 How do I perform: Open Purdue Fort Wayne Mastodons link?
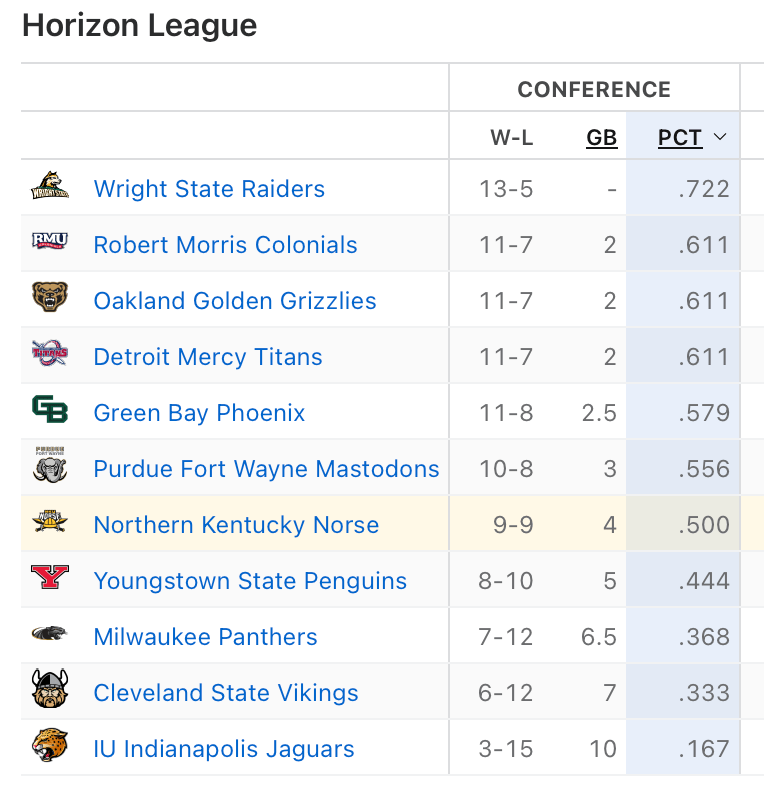(x=266, y=469)
